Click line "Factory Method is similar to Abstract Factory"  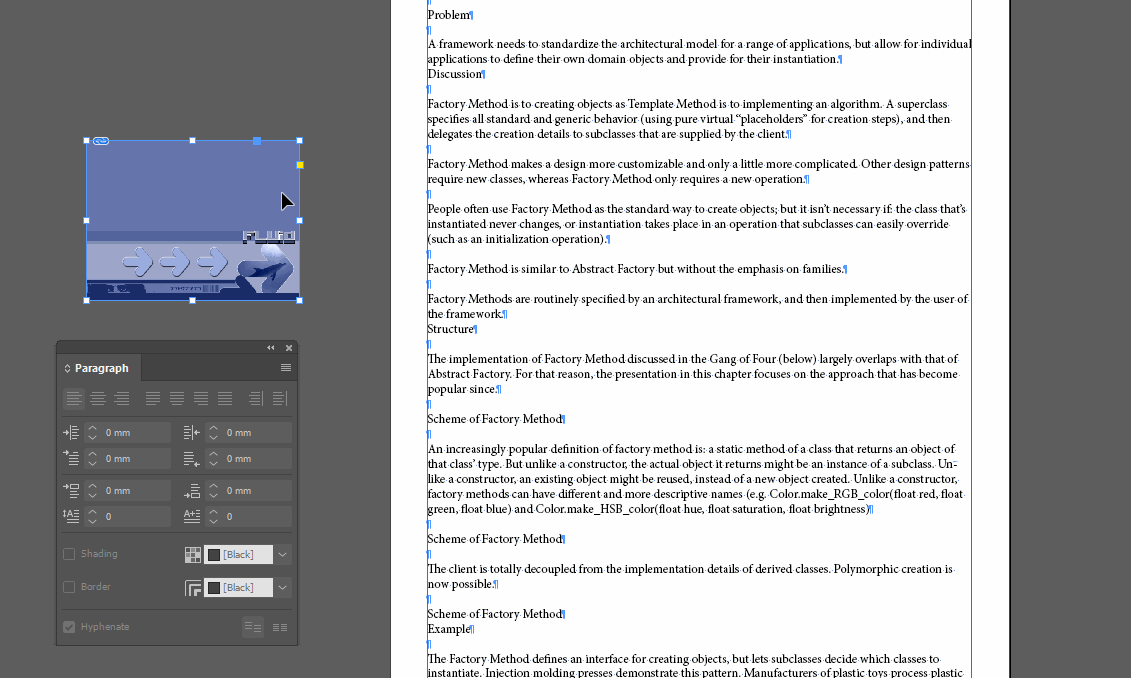(635, 269)
